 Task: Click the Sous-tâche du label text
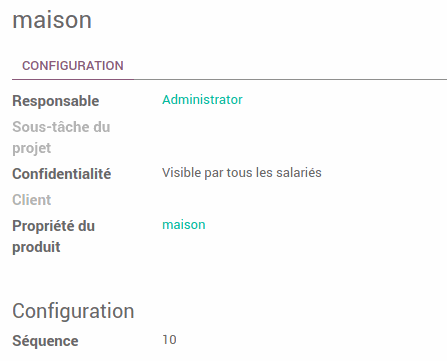click(x=61, y=127)
